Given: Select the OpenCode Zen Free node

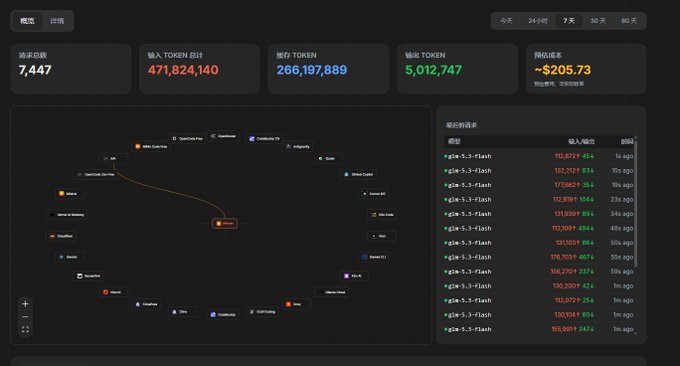Looking at the screenshot, I should point(95,174).
